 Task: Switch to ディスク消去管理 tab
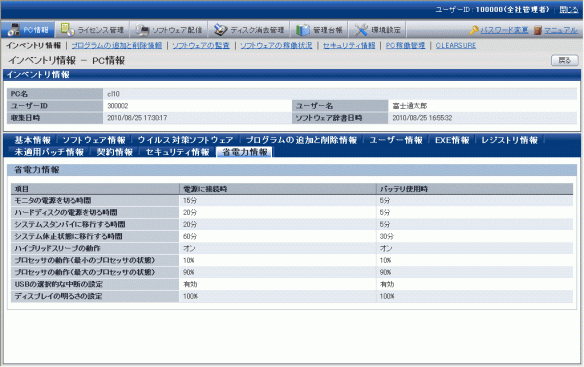249,29
